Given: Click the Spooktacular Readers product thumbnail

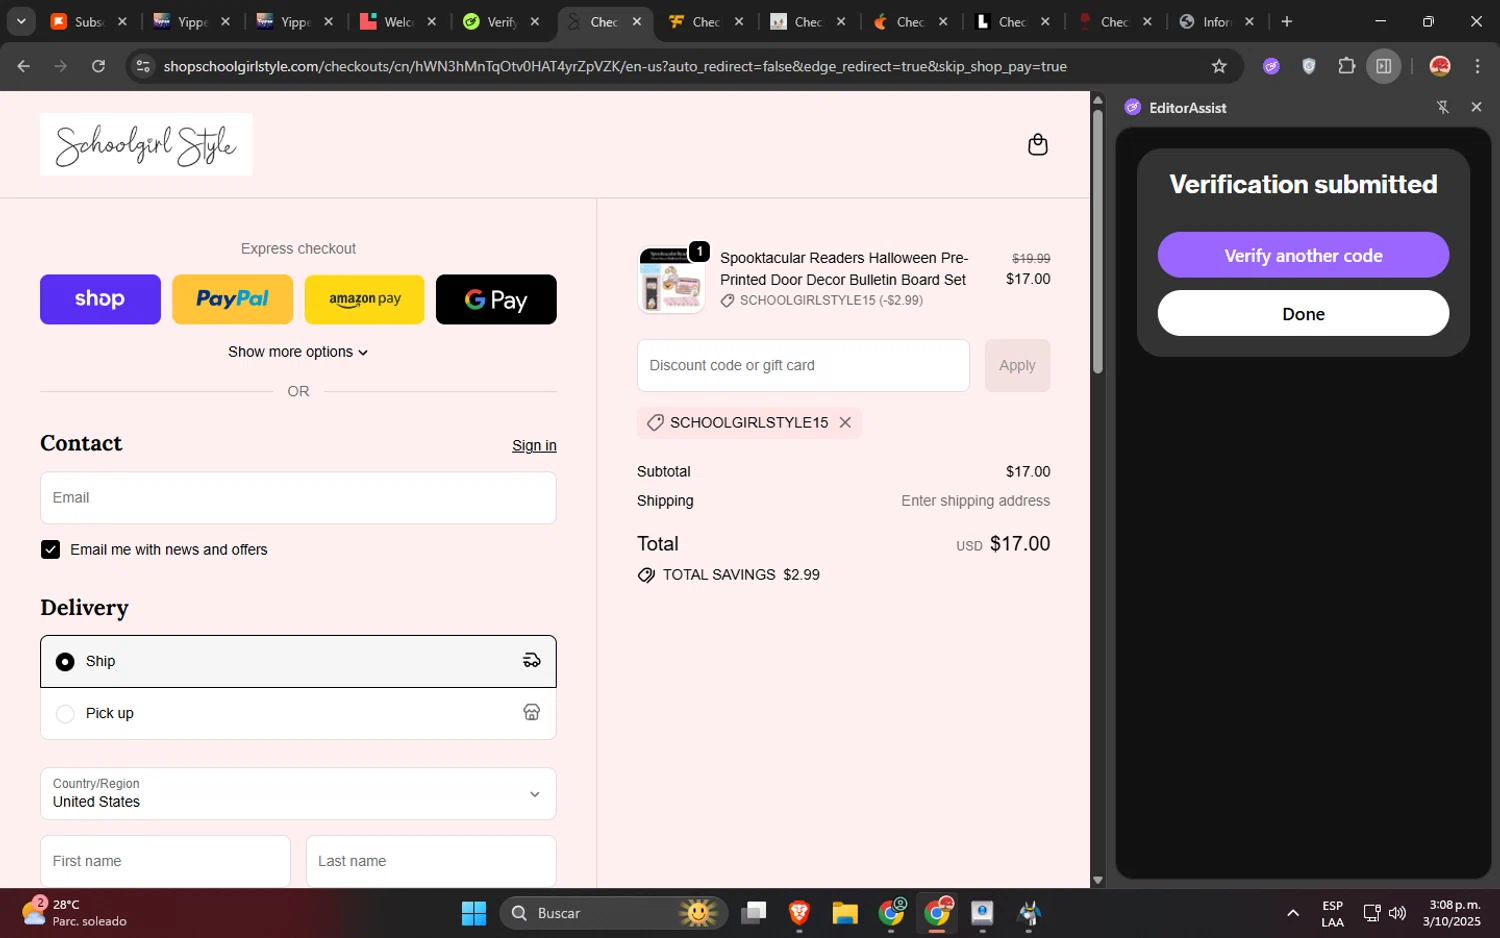Looking at the screenshot, I should coord(671,280).
